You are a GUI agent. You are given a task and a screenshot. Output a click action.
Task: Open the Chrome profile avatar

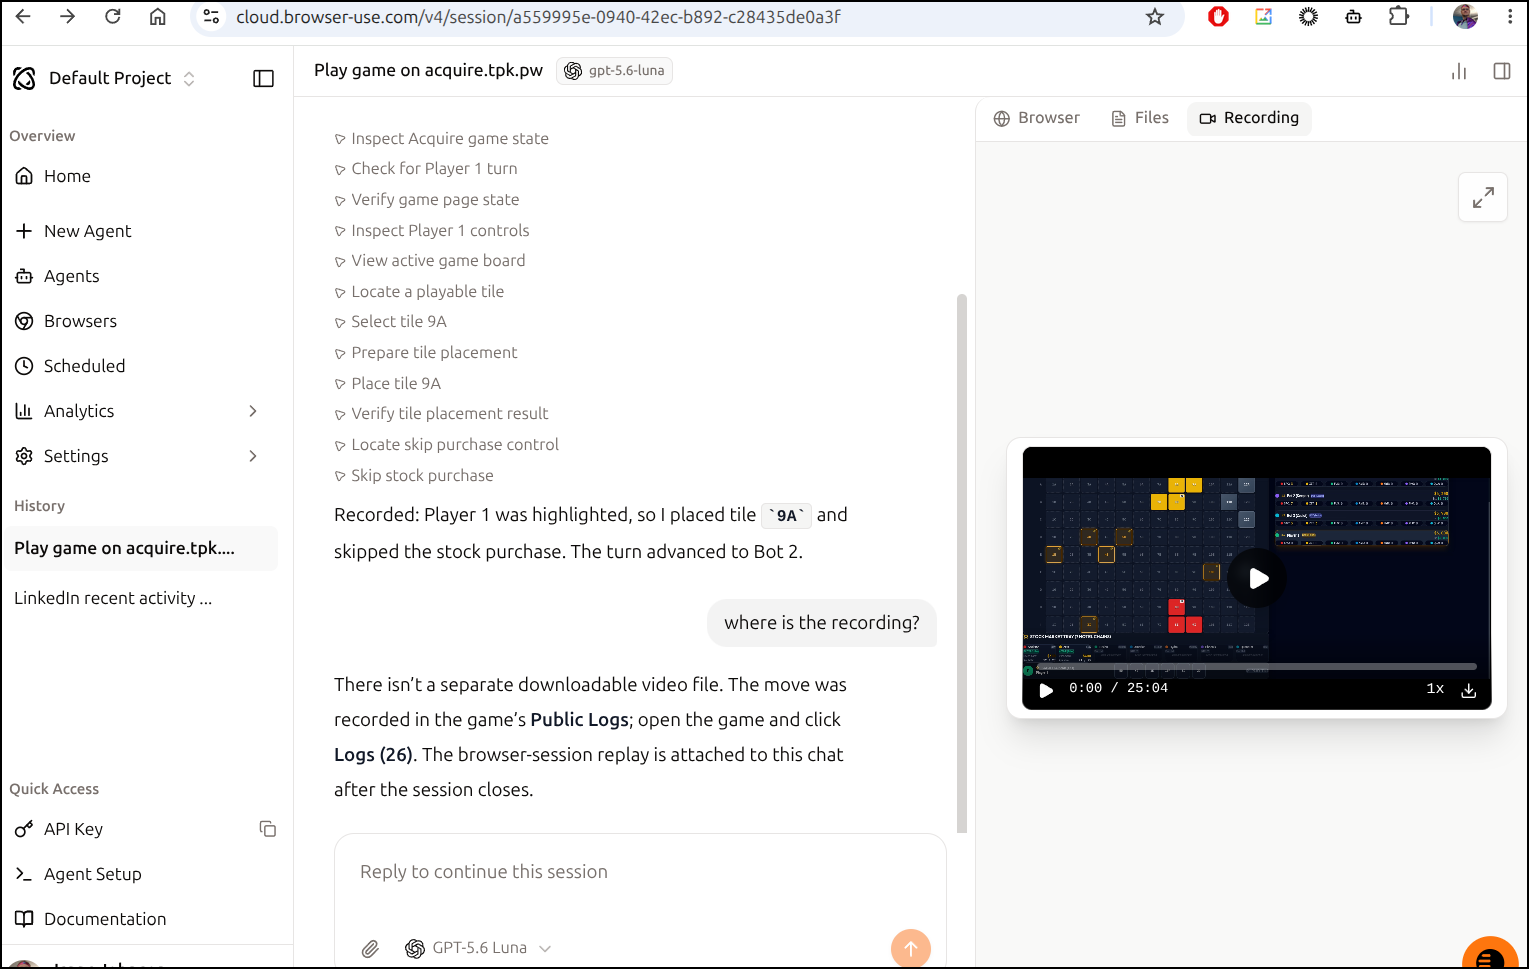pyautogui.click(x=1465, y=17)
